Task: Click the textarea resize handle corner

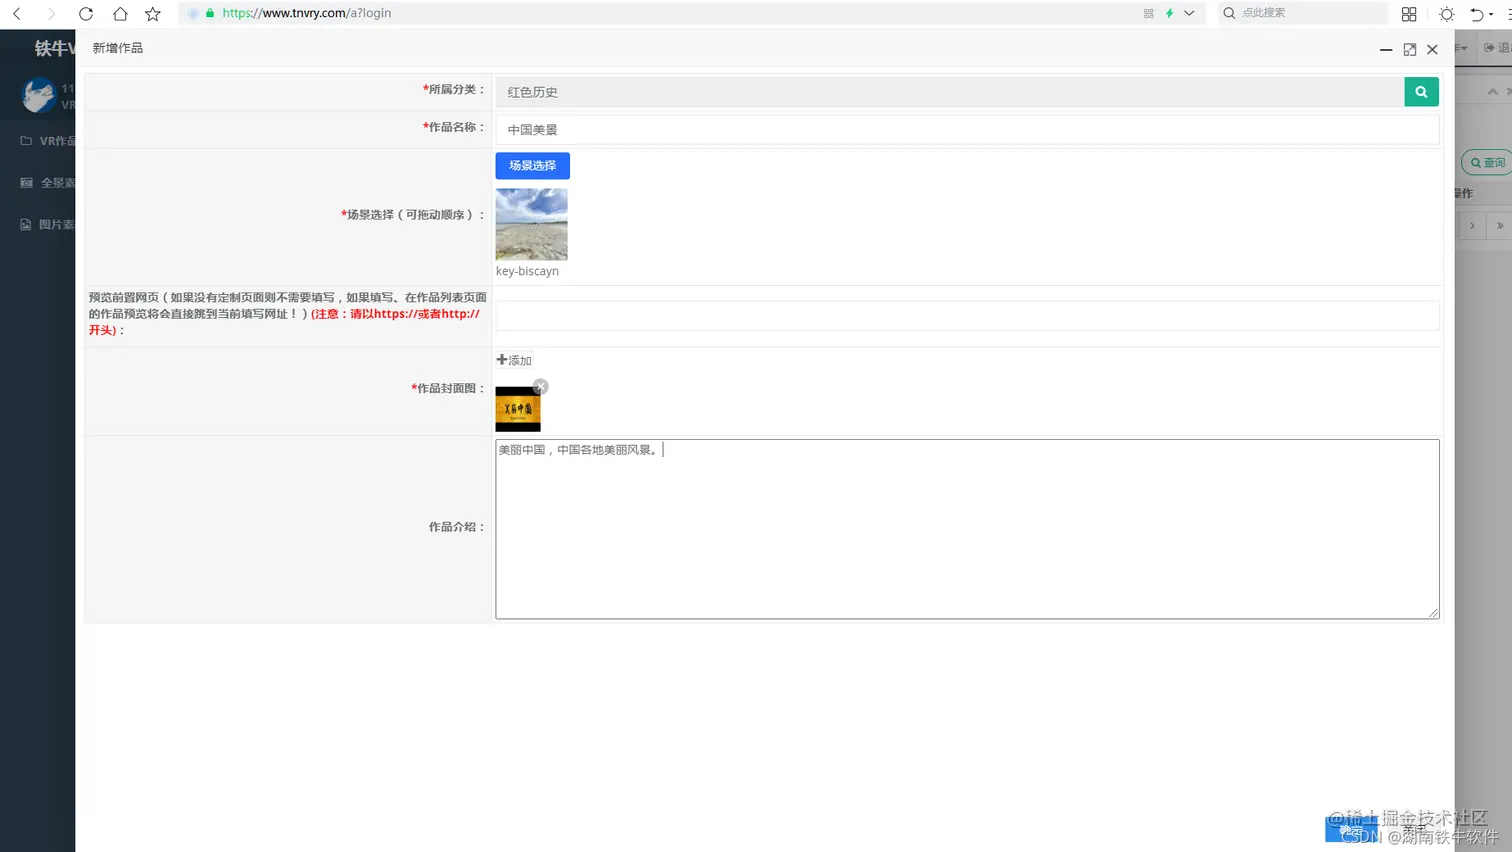Action: pyautogui.click(x=1433, y=613)
